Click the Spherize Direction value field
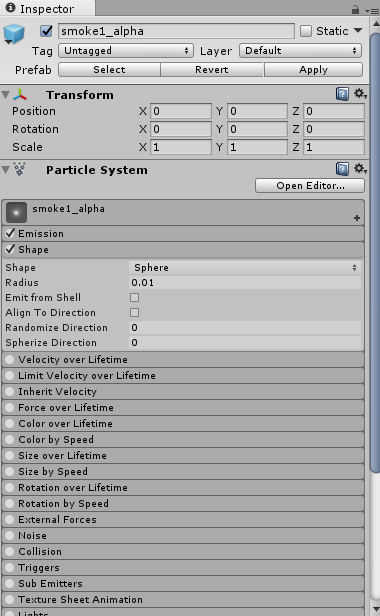Image resolution: width=380 pixels, height=616 pixels. tap(244, 343)
